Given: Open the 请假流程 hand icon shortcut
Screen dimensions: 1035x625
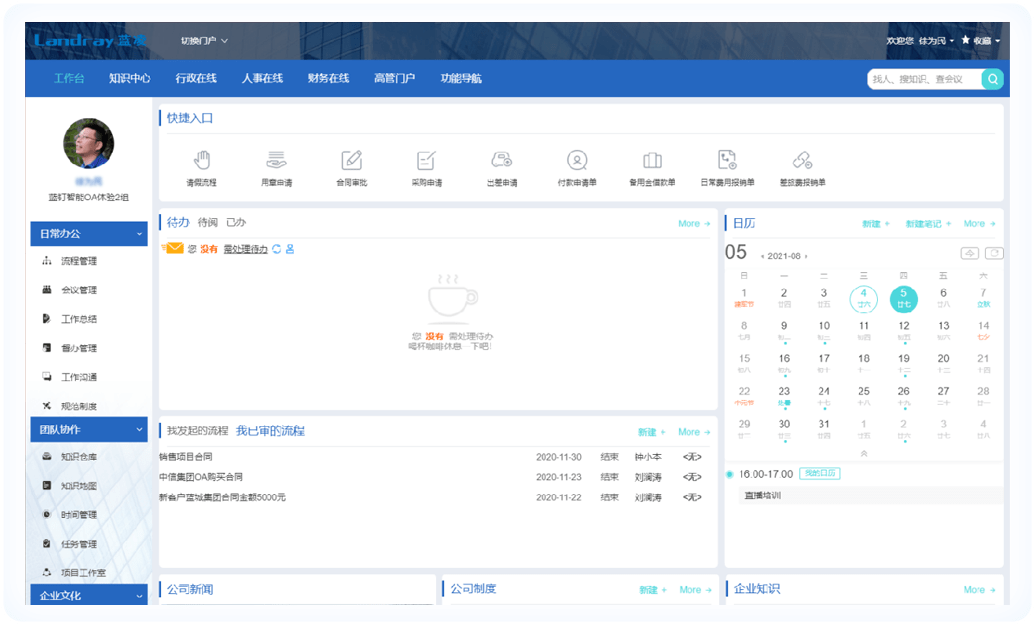Looking at the screenshot, I should (201, 160).
